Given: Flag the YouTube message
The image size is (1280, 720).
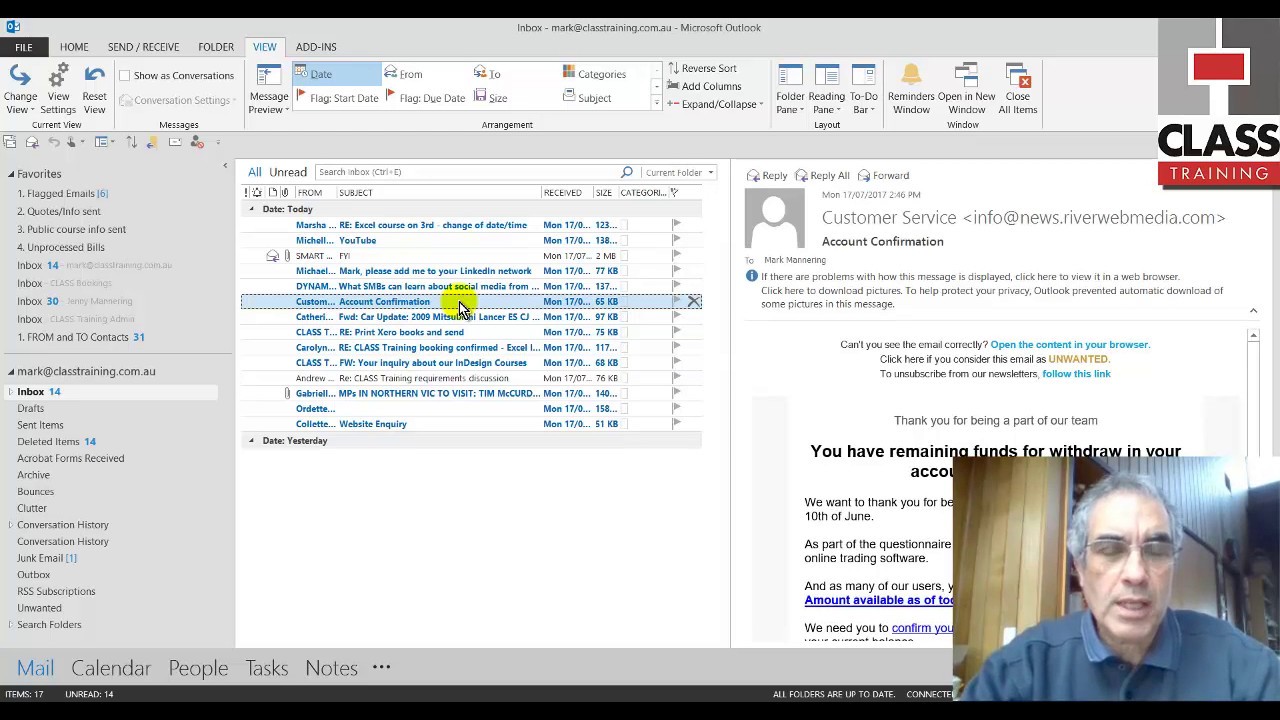Looking at the screenshot, I should coord(677,240).
